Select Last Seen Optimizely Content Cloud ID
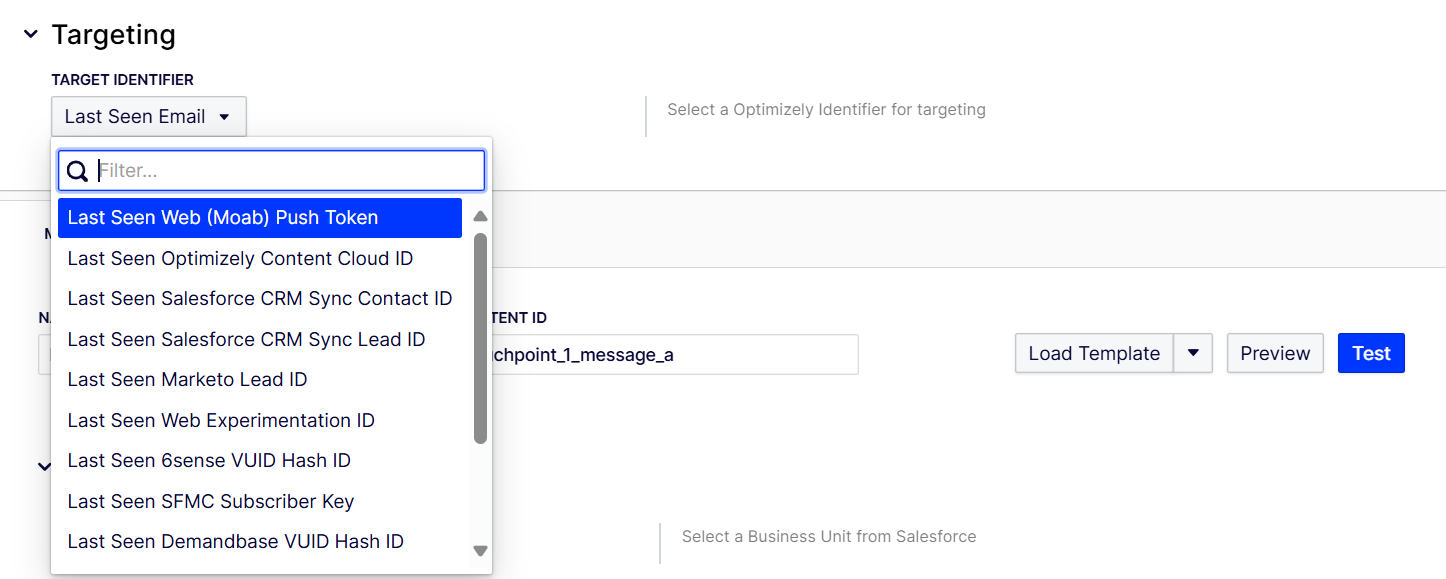This screenshot has width=1446, height=579. 260,258
